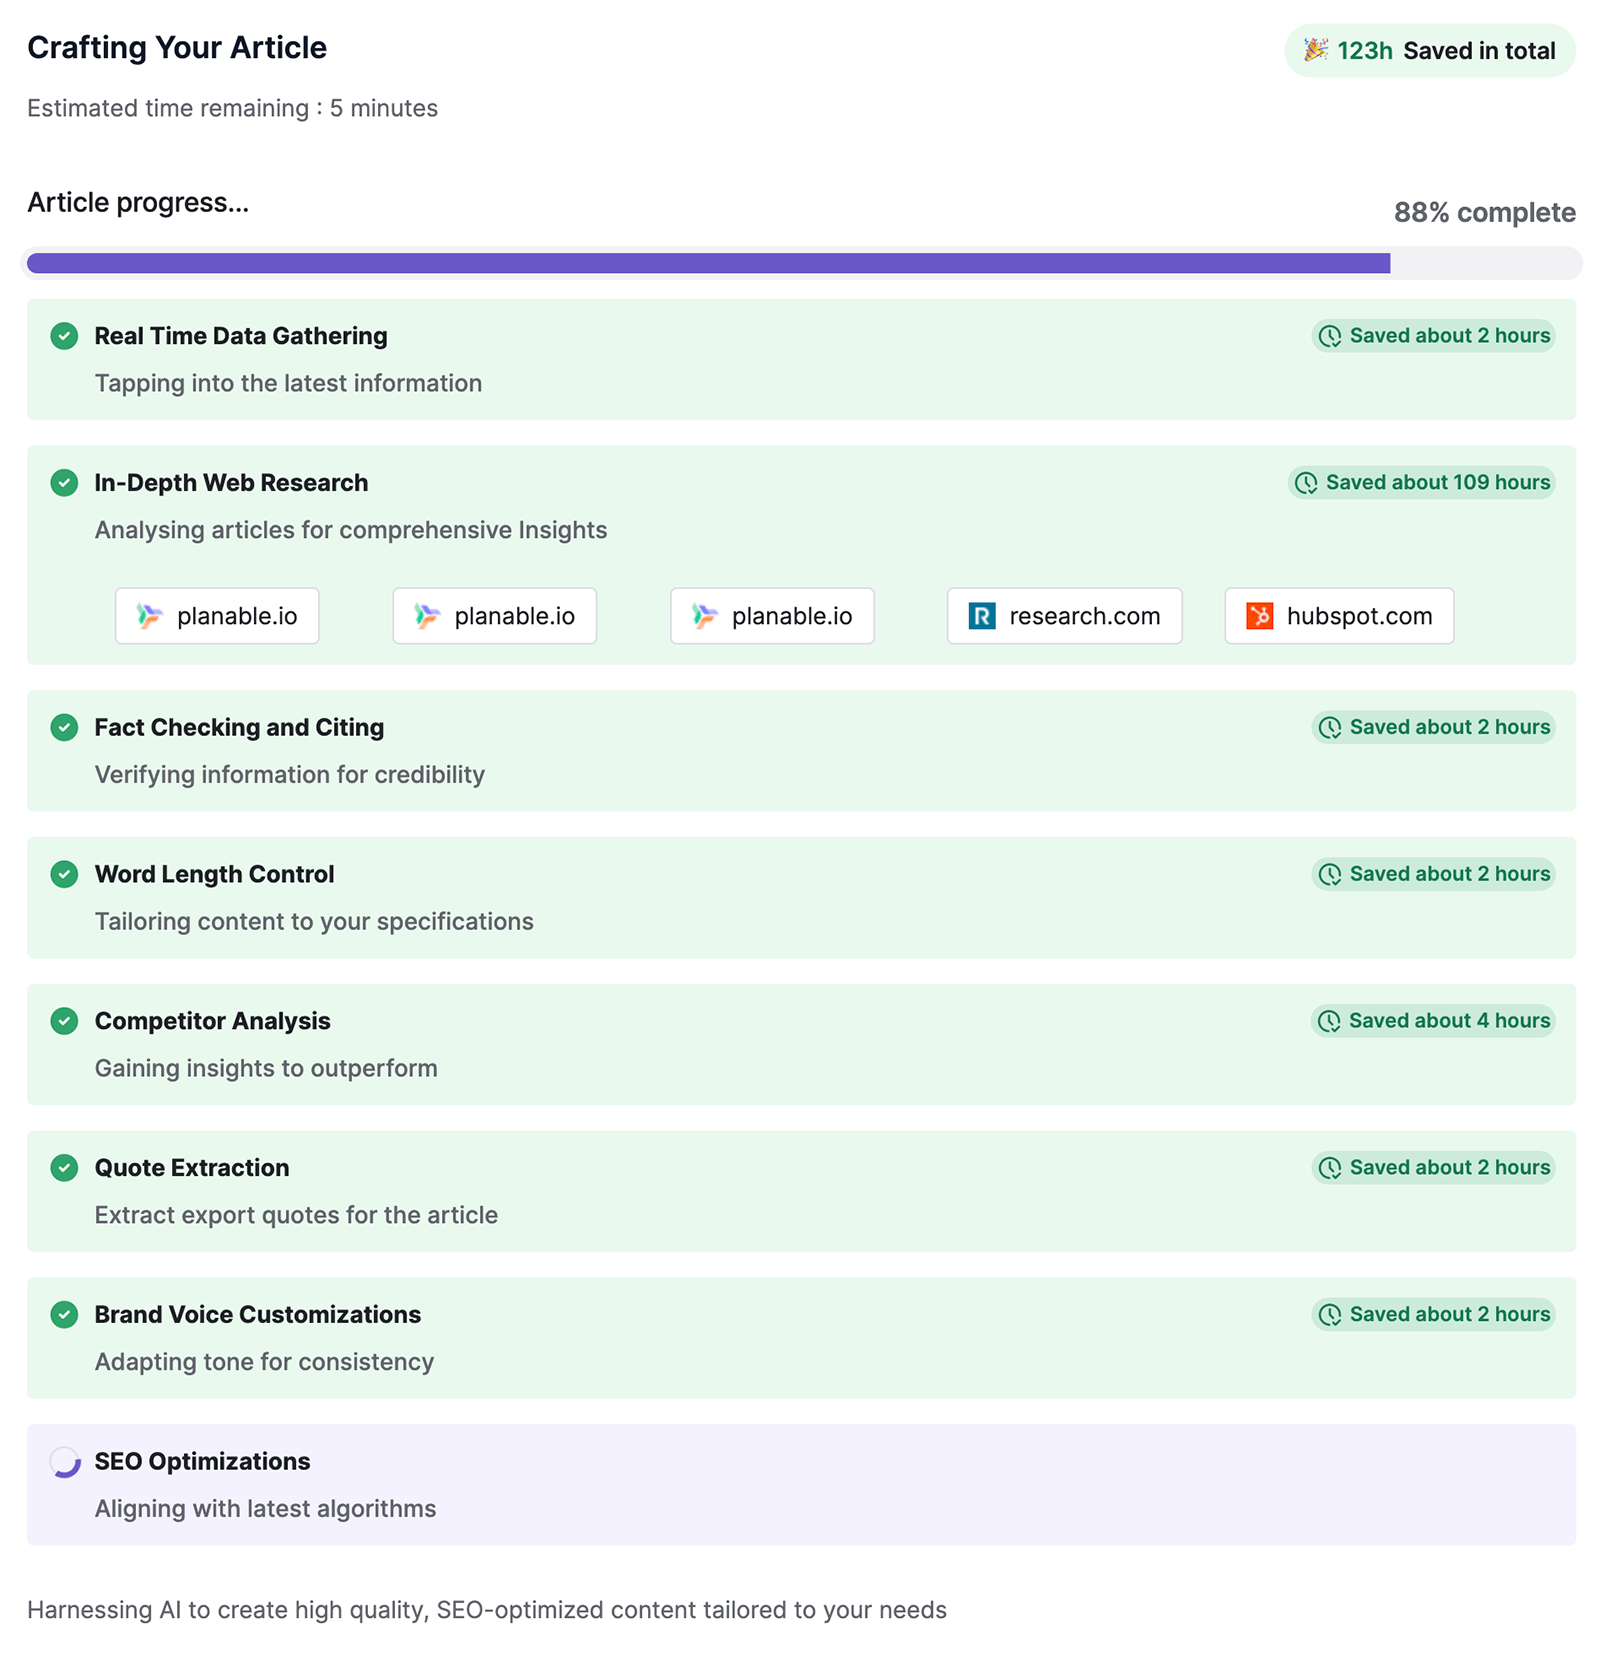Open the first planable.io source chip
The height and width of the screenshot is (1657, 1600).
216,616
